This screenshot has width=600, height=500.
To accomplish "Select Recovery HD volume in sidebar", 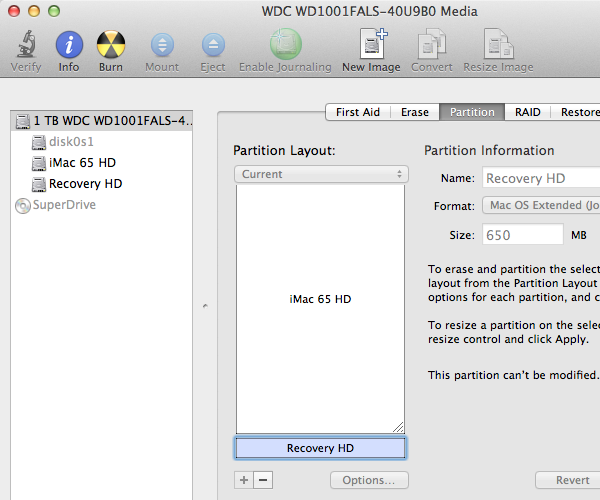I will 102,184.
